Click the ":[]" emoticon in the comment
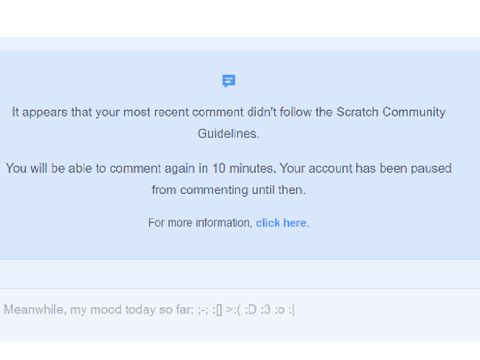480x360 pixels. point(217,310)
